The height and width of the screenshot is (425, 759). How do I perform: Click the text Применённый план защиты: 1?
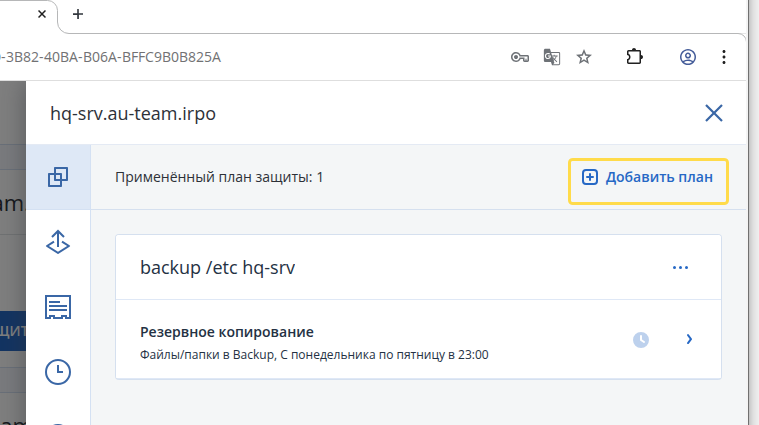[x=219, y=177]
